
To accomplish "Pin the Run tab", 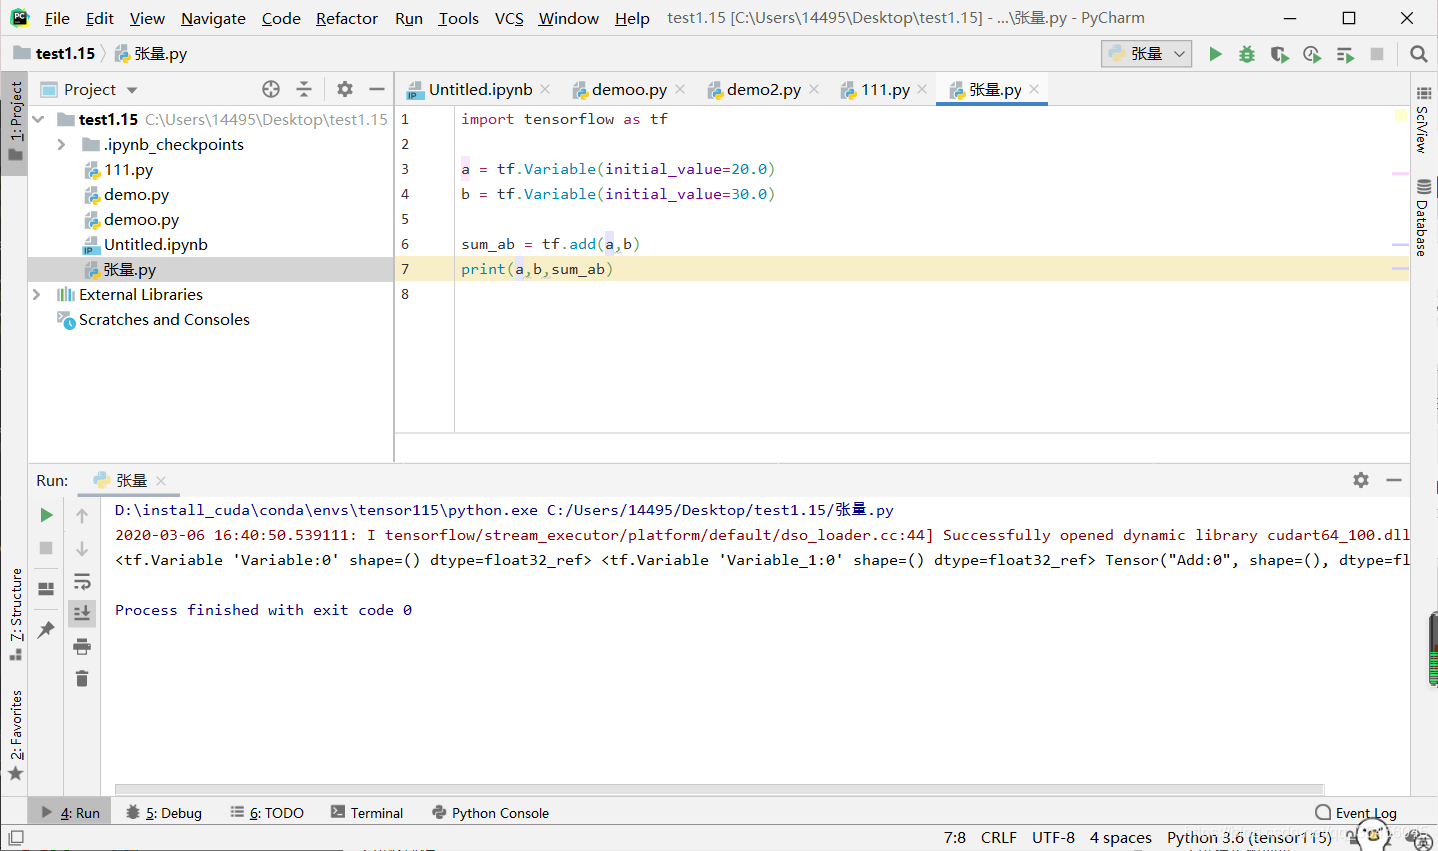I will [x=46, y=629].
